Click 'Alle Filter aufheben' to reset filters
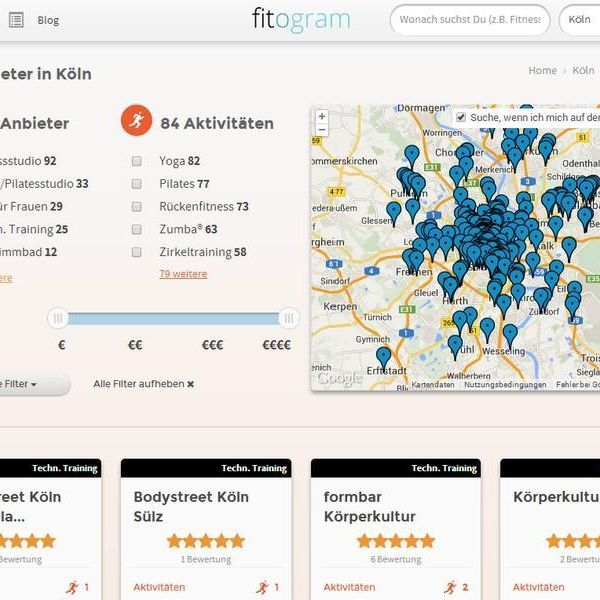Screen dimensions: 600x600 [x=143, y=384]
